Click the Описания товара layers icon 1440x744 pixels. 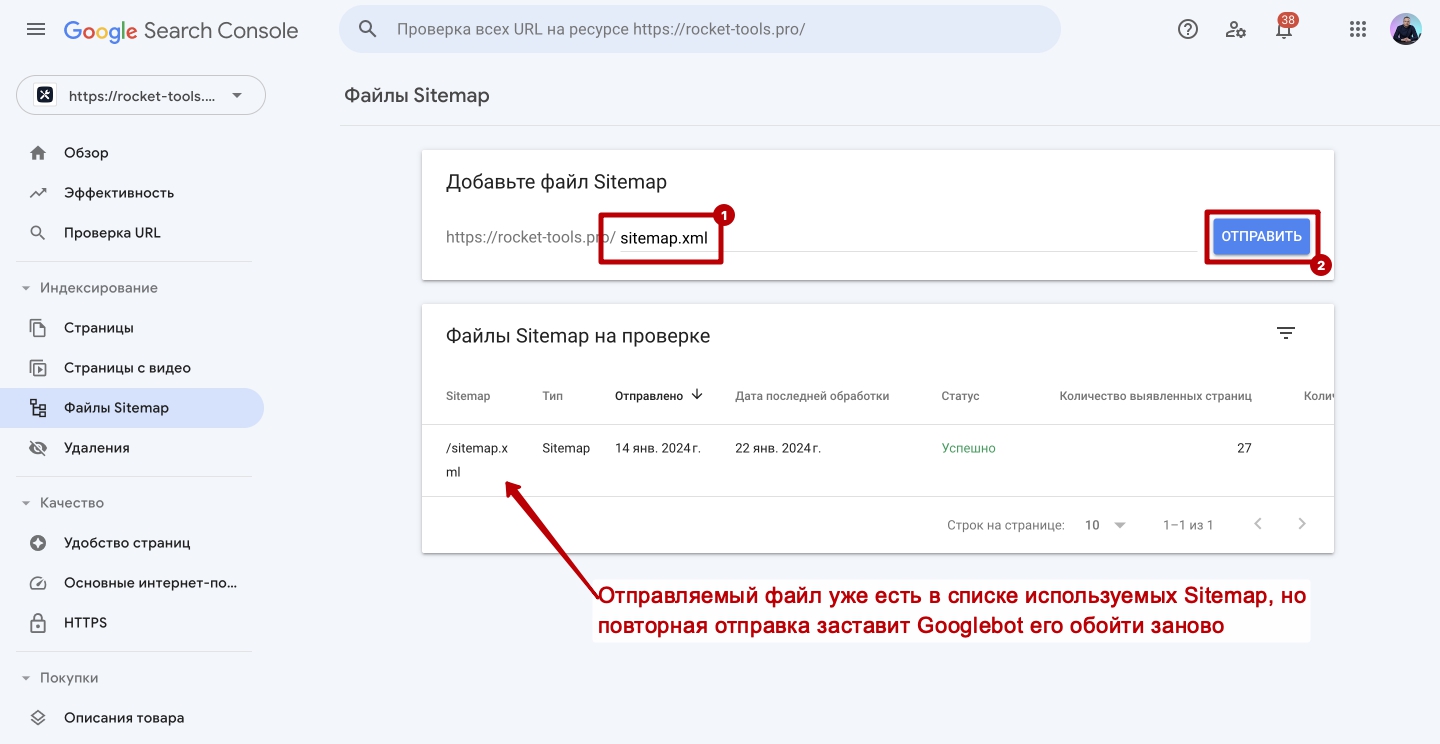38,718
